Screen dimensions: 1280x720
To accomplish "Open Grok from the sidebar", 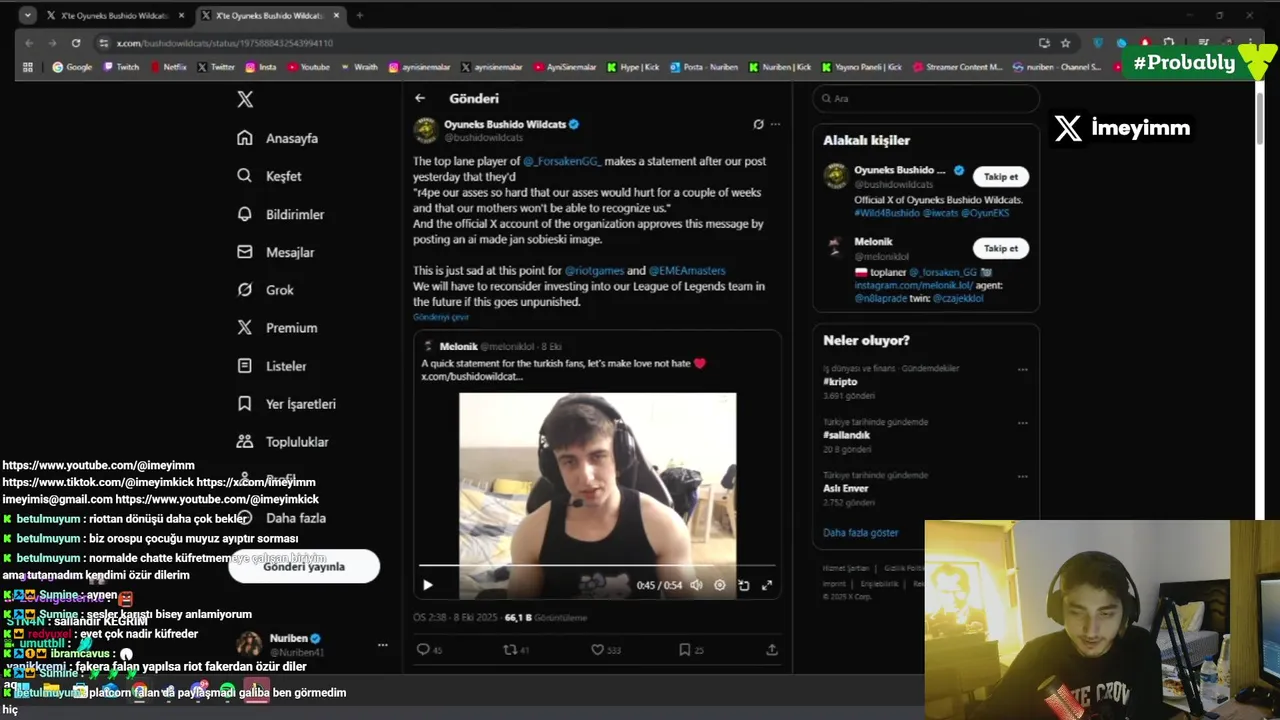I will [x=265, y=290].
